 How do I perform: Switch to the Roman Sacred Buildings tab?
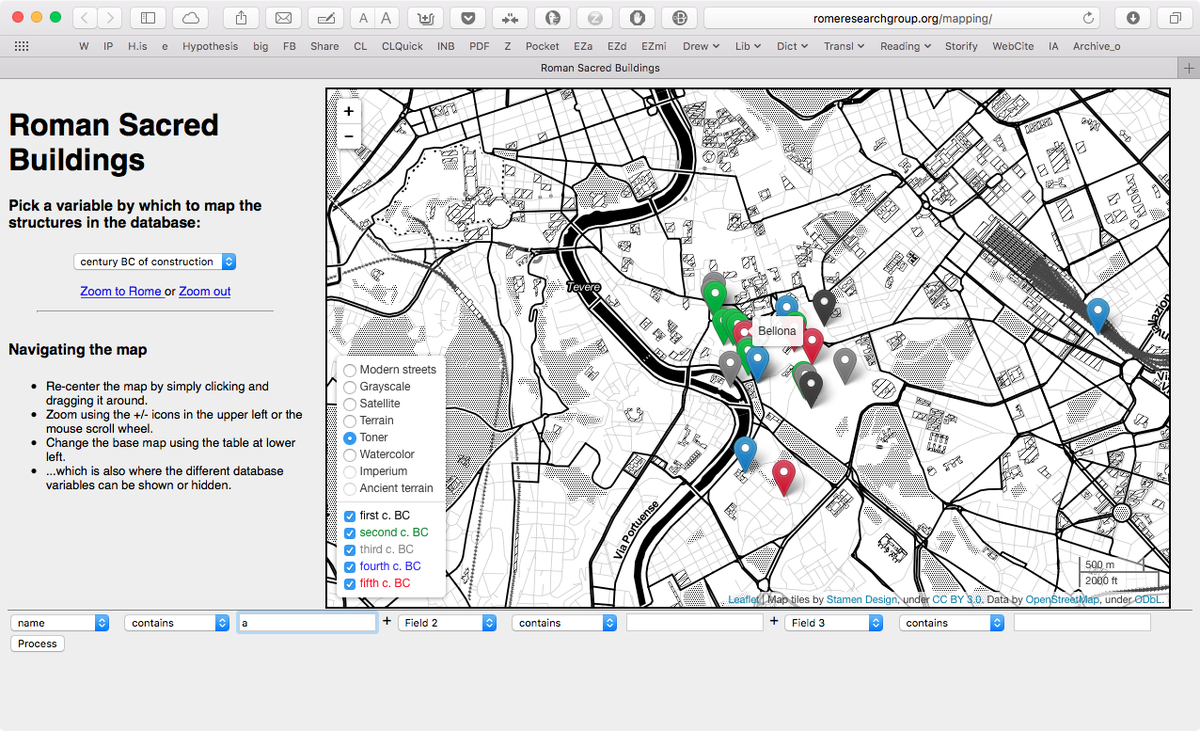(599, 67)
